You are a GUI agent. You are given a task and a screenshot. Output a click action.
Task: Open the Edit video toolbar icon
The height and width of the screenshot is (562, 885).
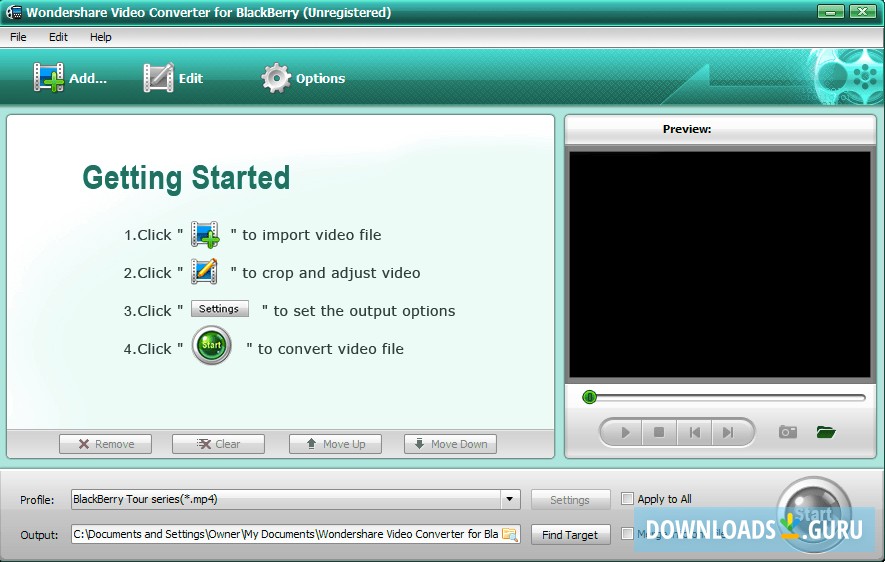(x=158, y=78)
